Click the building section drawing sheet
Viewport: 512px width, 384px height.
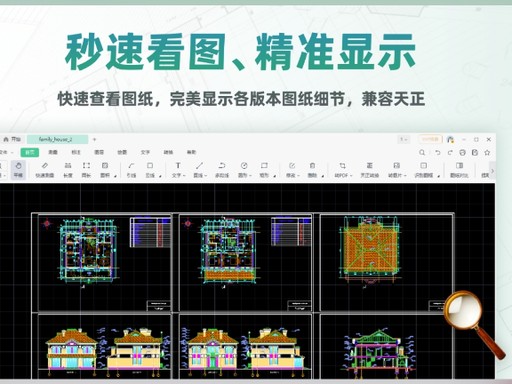point(386,347)
